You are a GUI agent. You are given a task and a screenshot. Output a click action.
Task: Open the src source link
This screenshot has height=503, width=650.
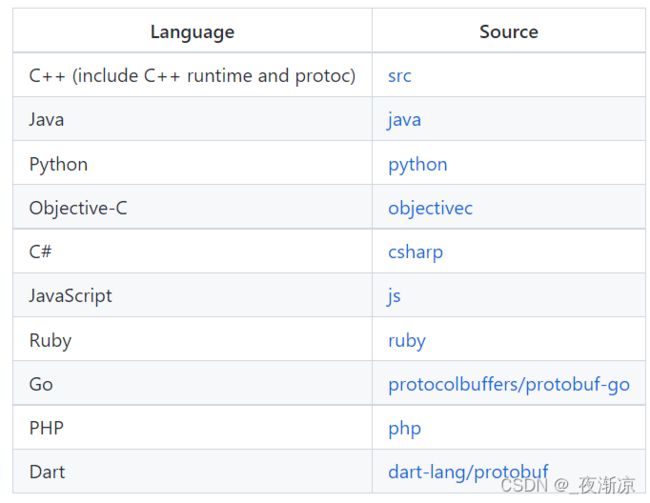399,76
